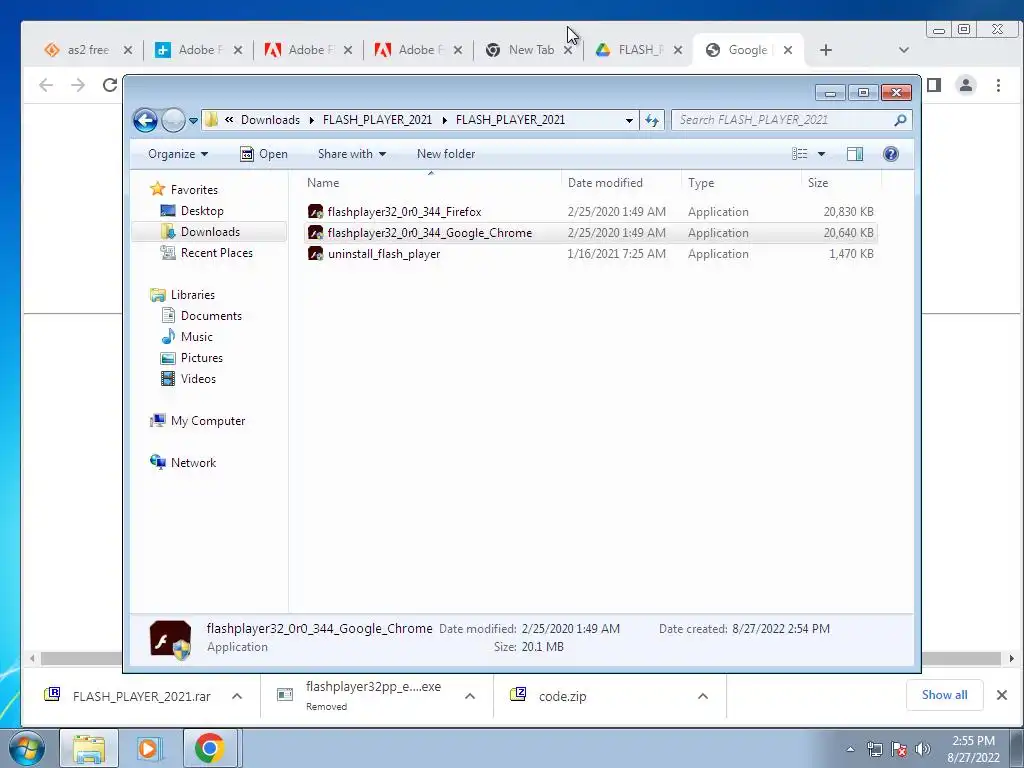Open Chrome tab search chevron
Viewport: 1024px width, 768px height.
(x=904, y=50)
